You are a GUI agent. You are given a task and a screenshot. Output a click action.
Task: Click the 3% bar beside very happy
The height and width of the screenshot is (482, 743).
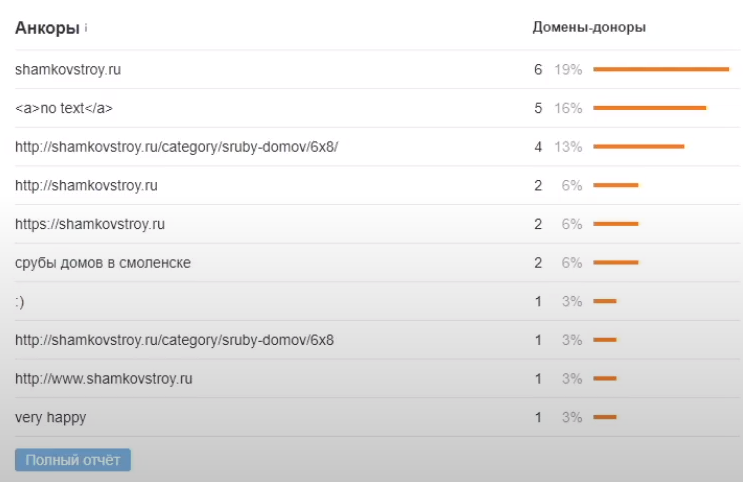click(605, 417)
